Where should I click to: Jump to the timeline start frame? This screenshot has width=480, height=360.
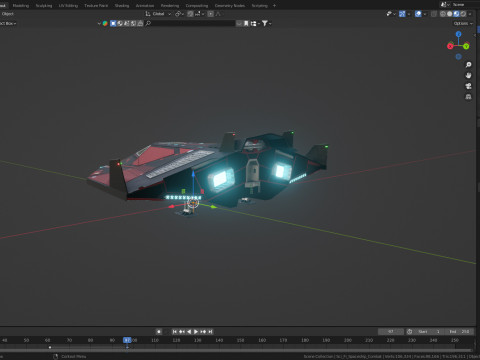[174, 332]
